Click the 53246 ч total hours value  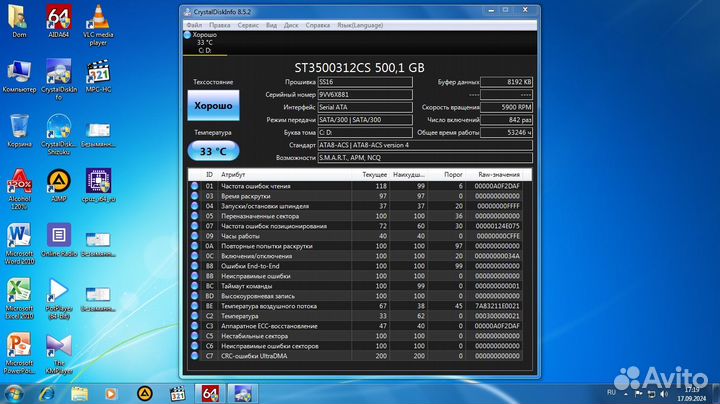click(x=506, y=132)
